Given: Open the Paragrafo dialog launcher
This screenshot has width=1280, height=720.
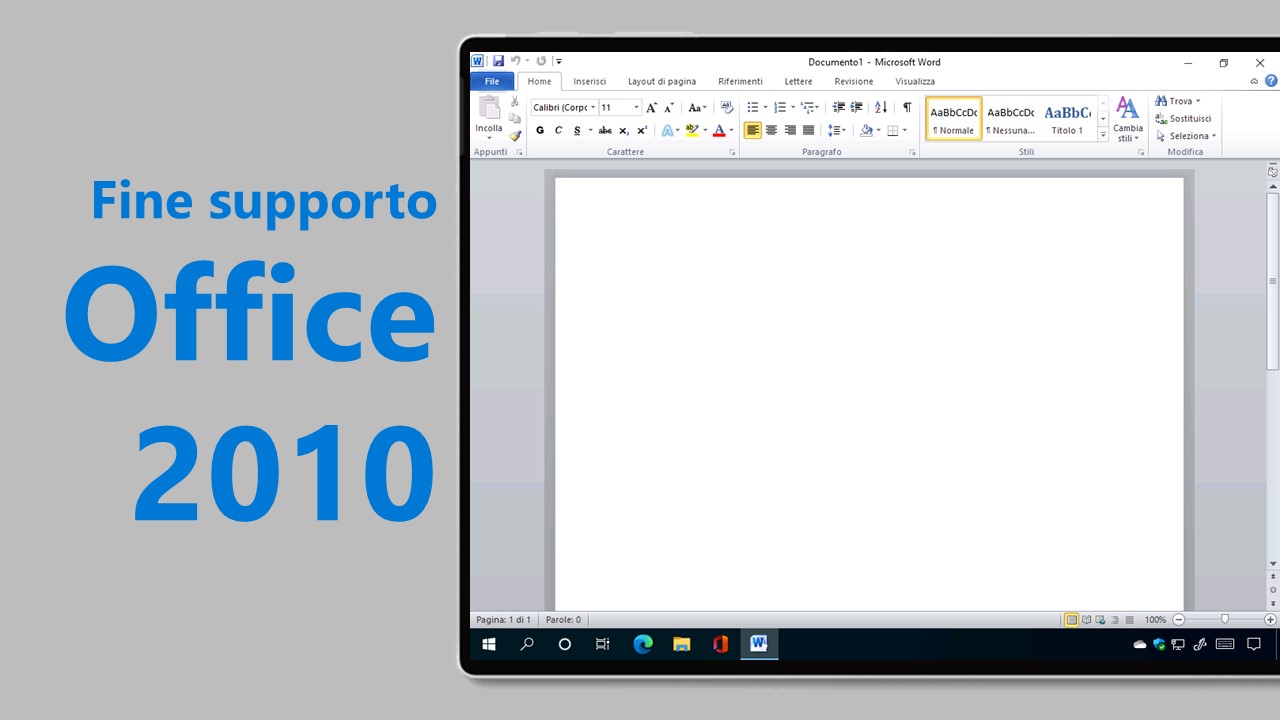Looking at the screenshot, I should pyautogui.click(x=912, y=152).
